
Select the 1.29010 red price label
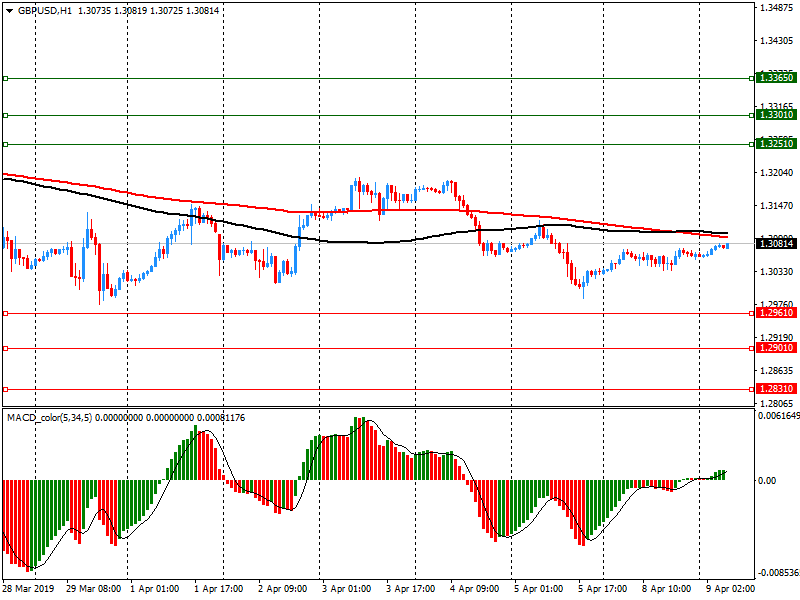776,348
